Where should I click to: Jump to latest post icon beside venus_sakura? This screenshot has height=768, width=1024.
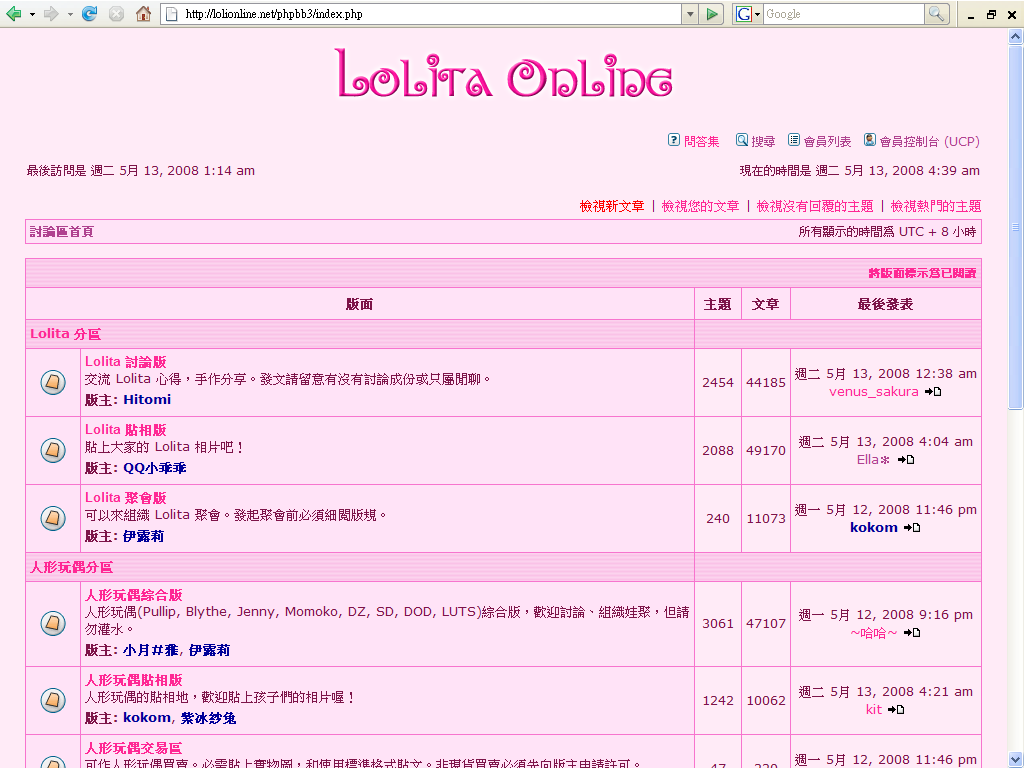pyautogui.click(x=933, y=392)
